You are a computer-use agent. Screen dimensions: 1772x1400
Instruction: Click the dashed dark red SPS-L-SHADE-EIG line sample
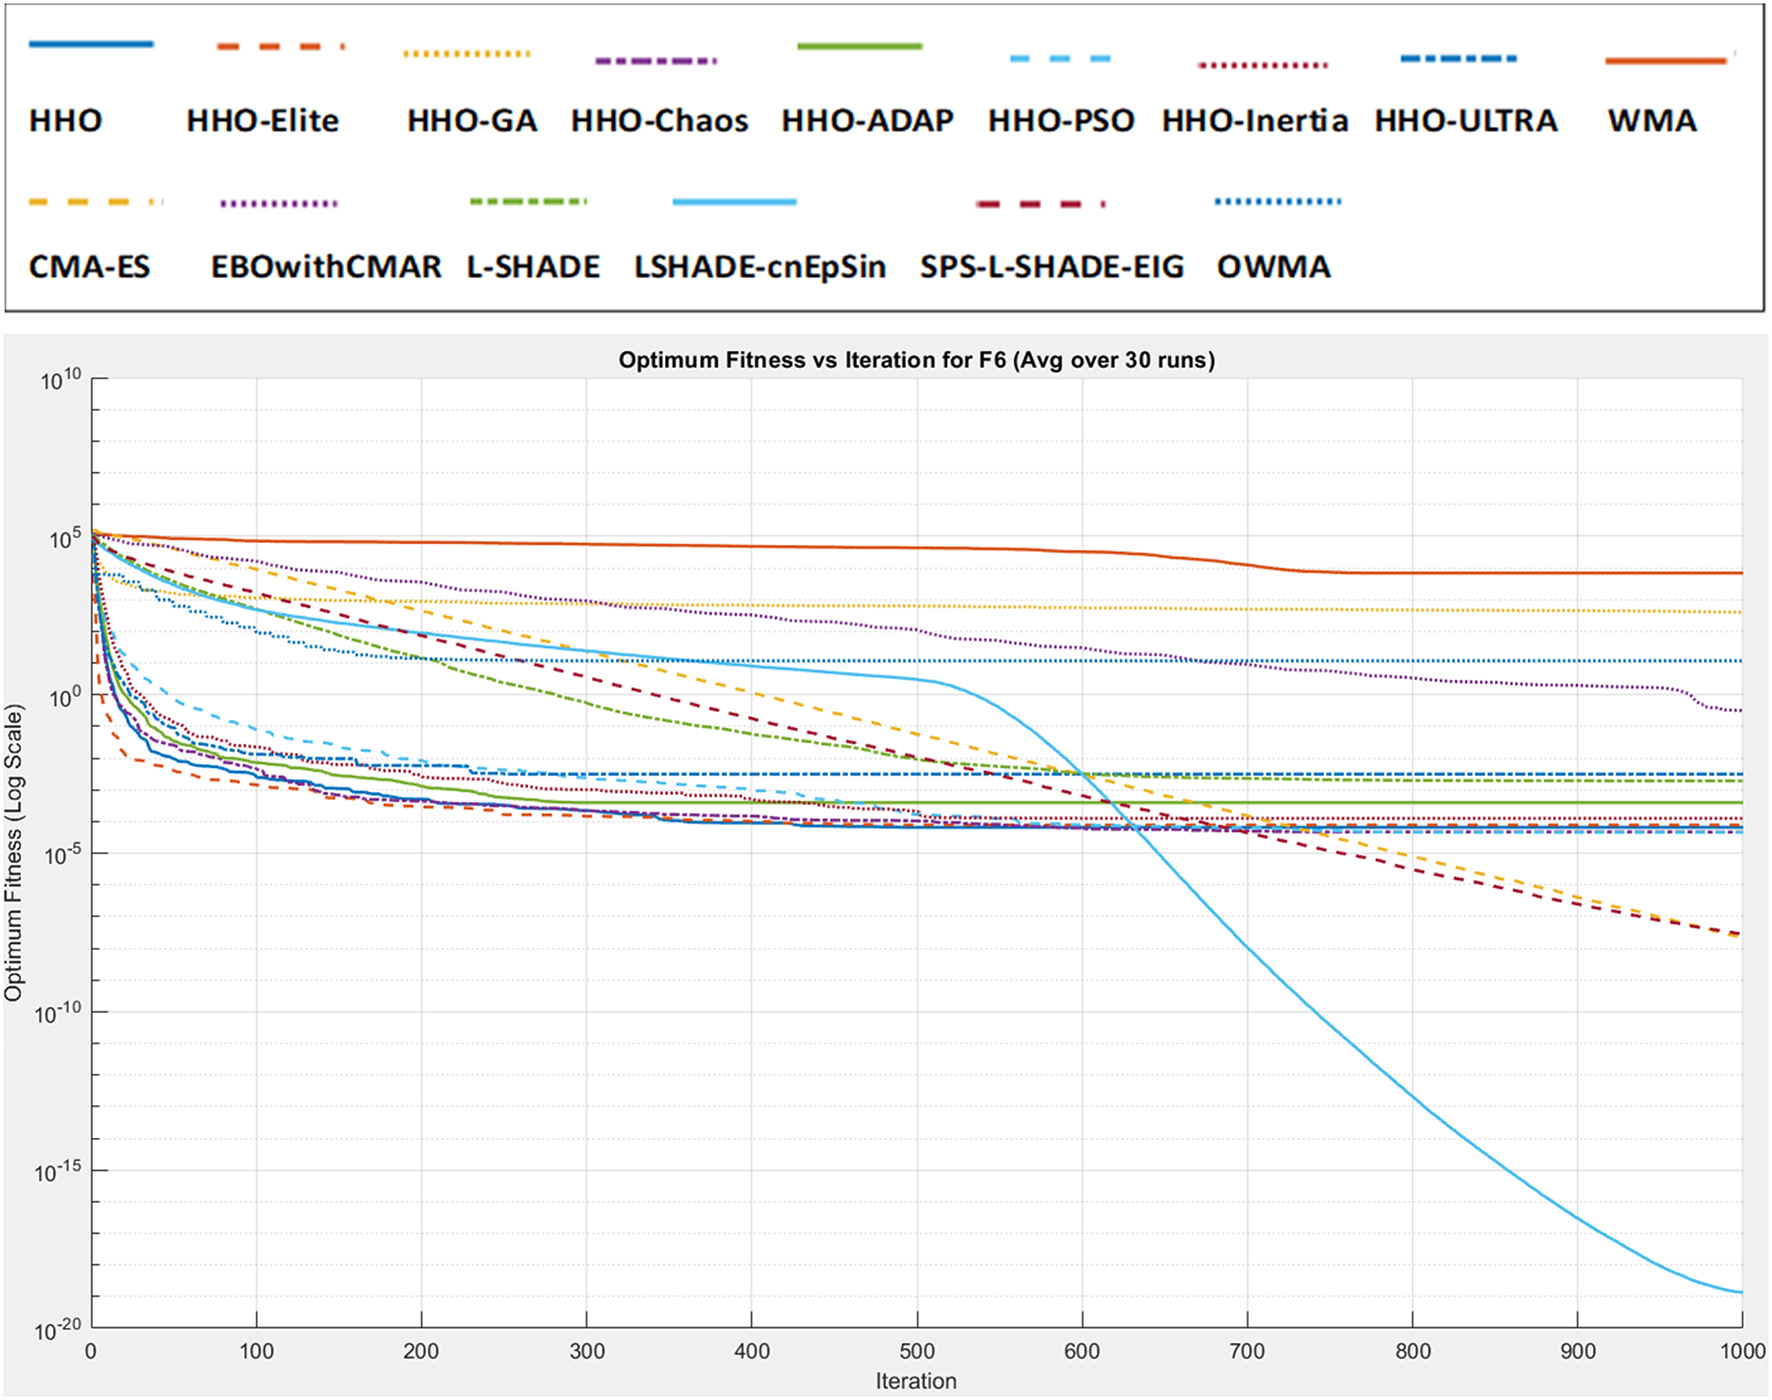1041,204
